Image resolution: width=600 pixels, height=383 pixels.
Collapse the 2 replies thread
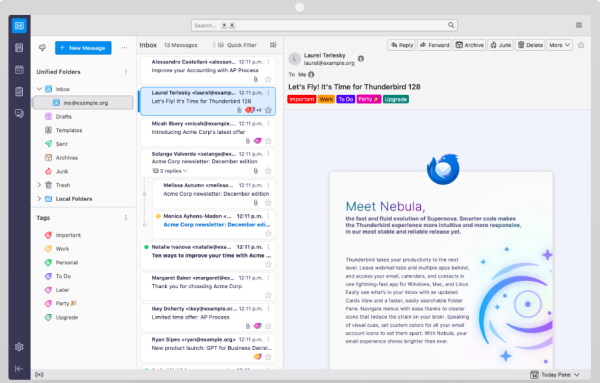click(x=170, y=171)
